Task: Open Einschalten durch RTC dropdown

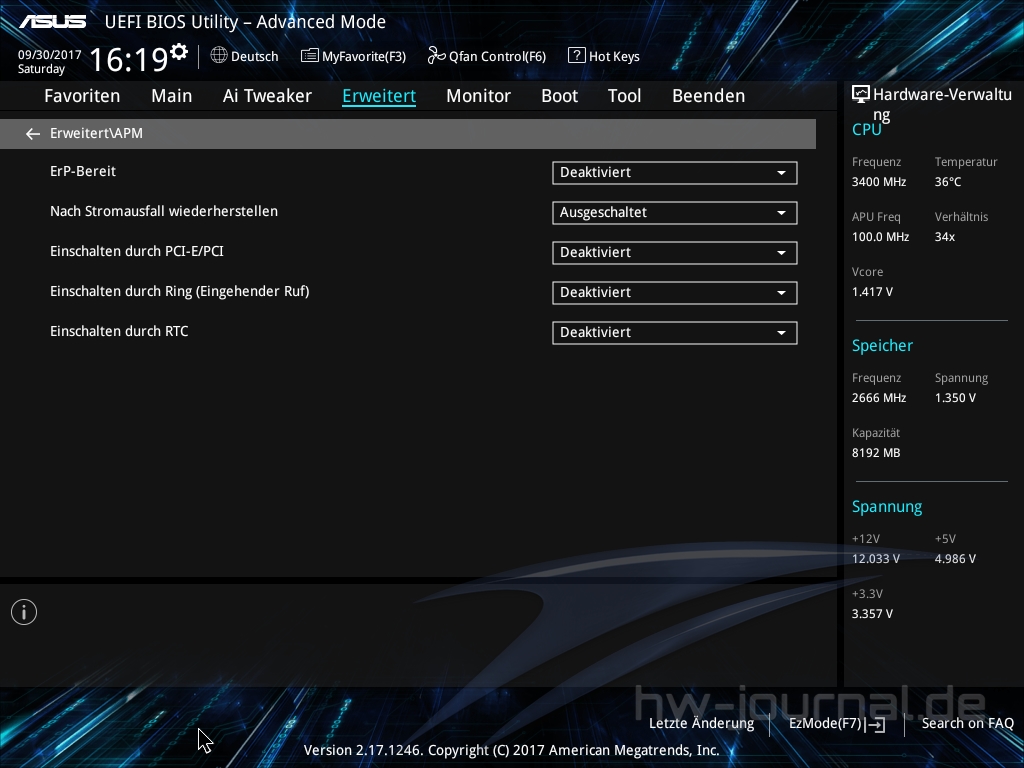Action: [x=675, y=332]
